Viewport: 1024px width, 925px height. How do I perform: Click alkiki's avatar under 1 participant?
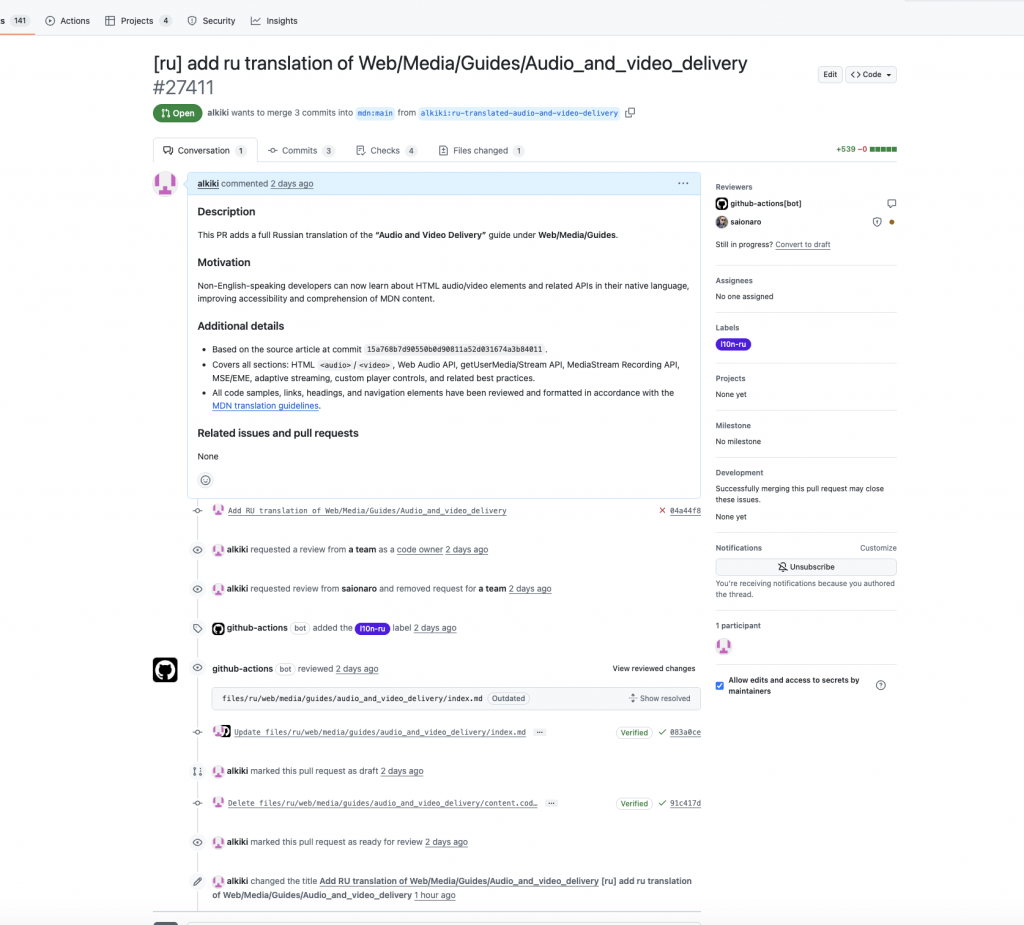coord(724,647)
